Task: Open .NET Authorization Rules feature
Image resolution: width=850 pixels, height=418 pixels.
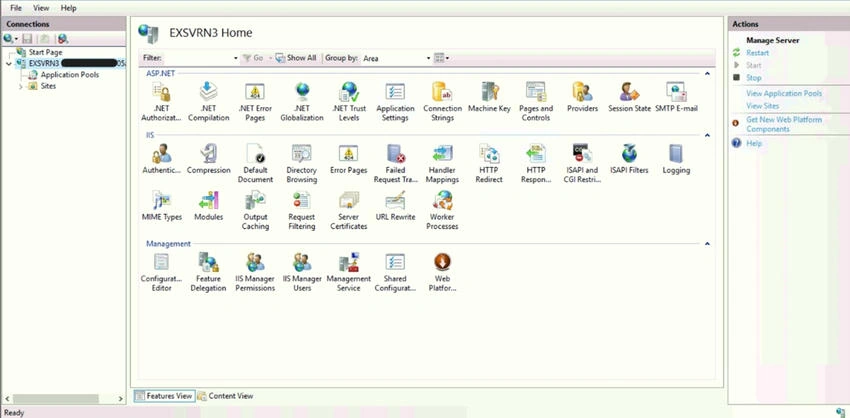Action: [162, 102]
